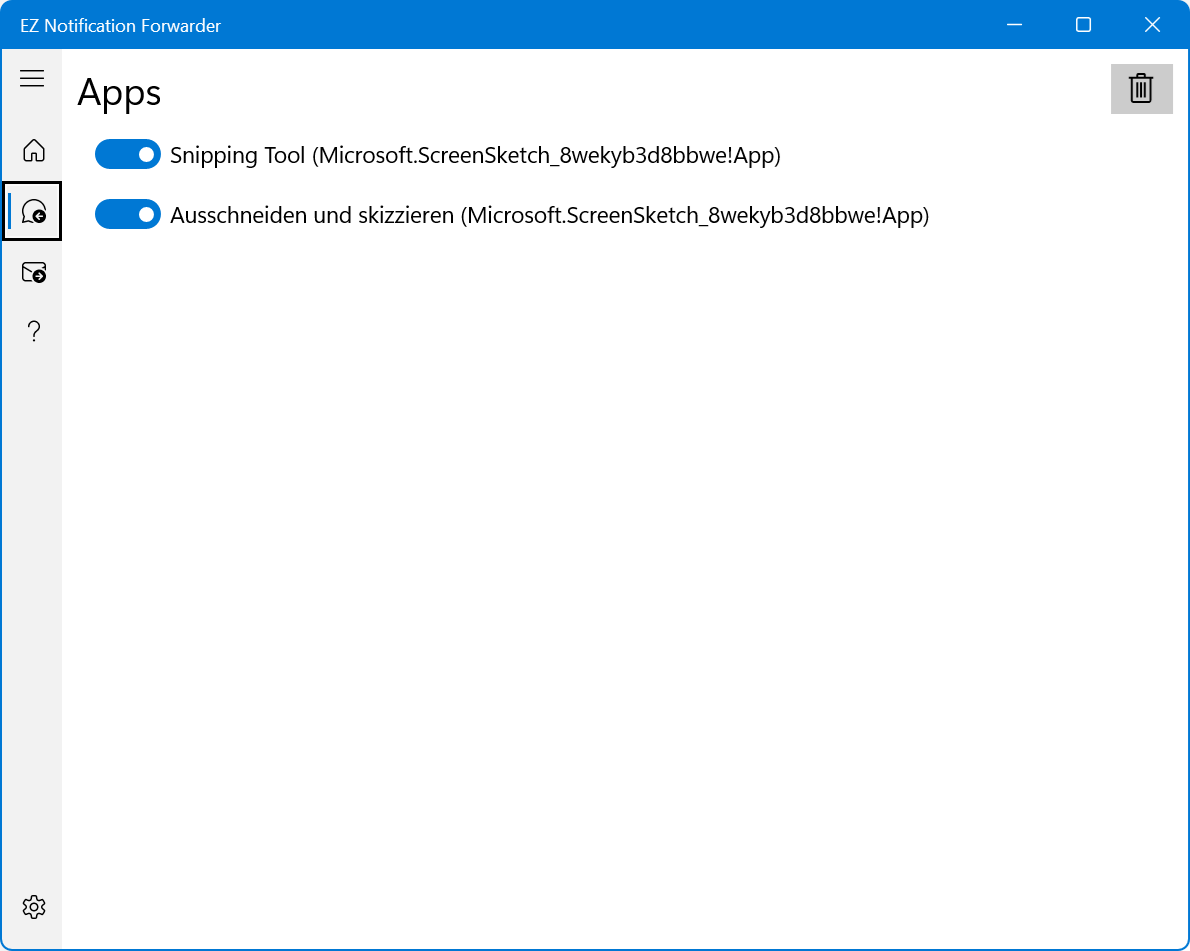
Task: Click the trash delete button
Action: (x=1141, y=89)
